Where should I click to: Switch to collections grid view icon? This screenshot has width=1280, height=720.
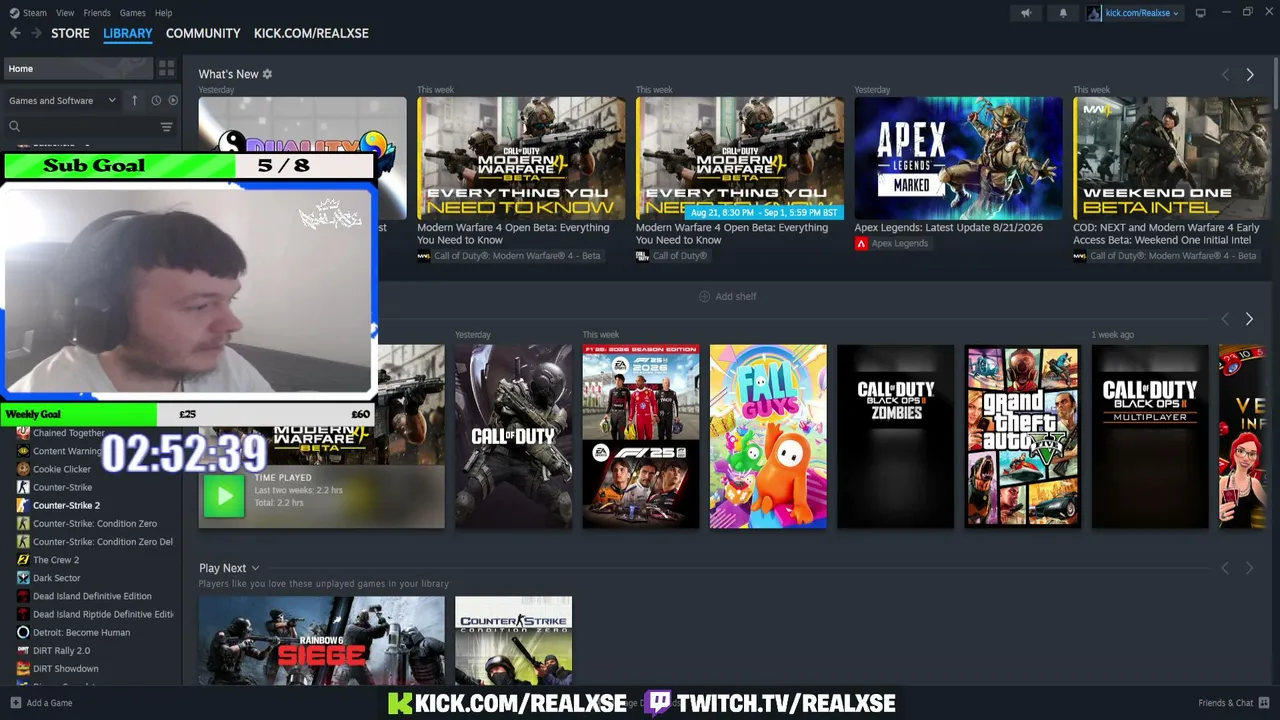pyautogui.click(x=166, y=69)
